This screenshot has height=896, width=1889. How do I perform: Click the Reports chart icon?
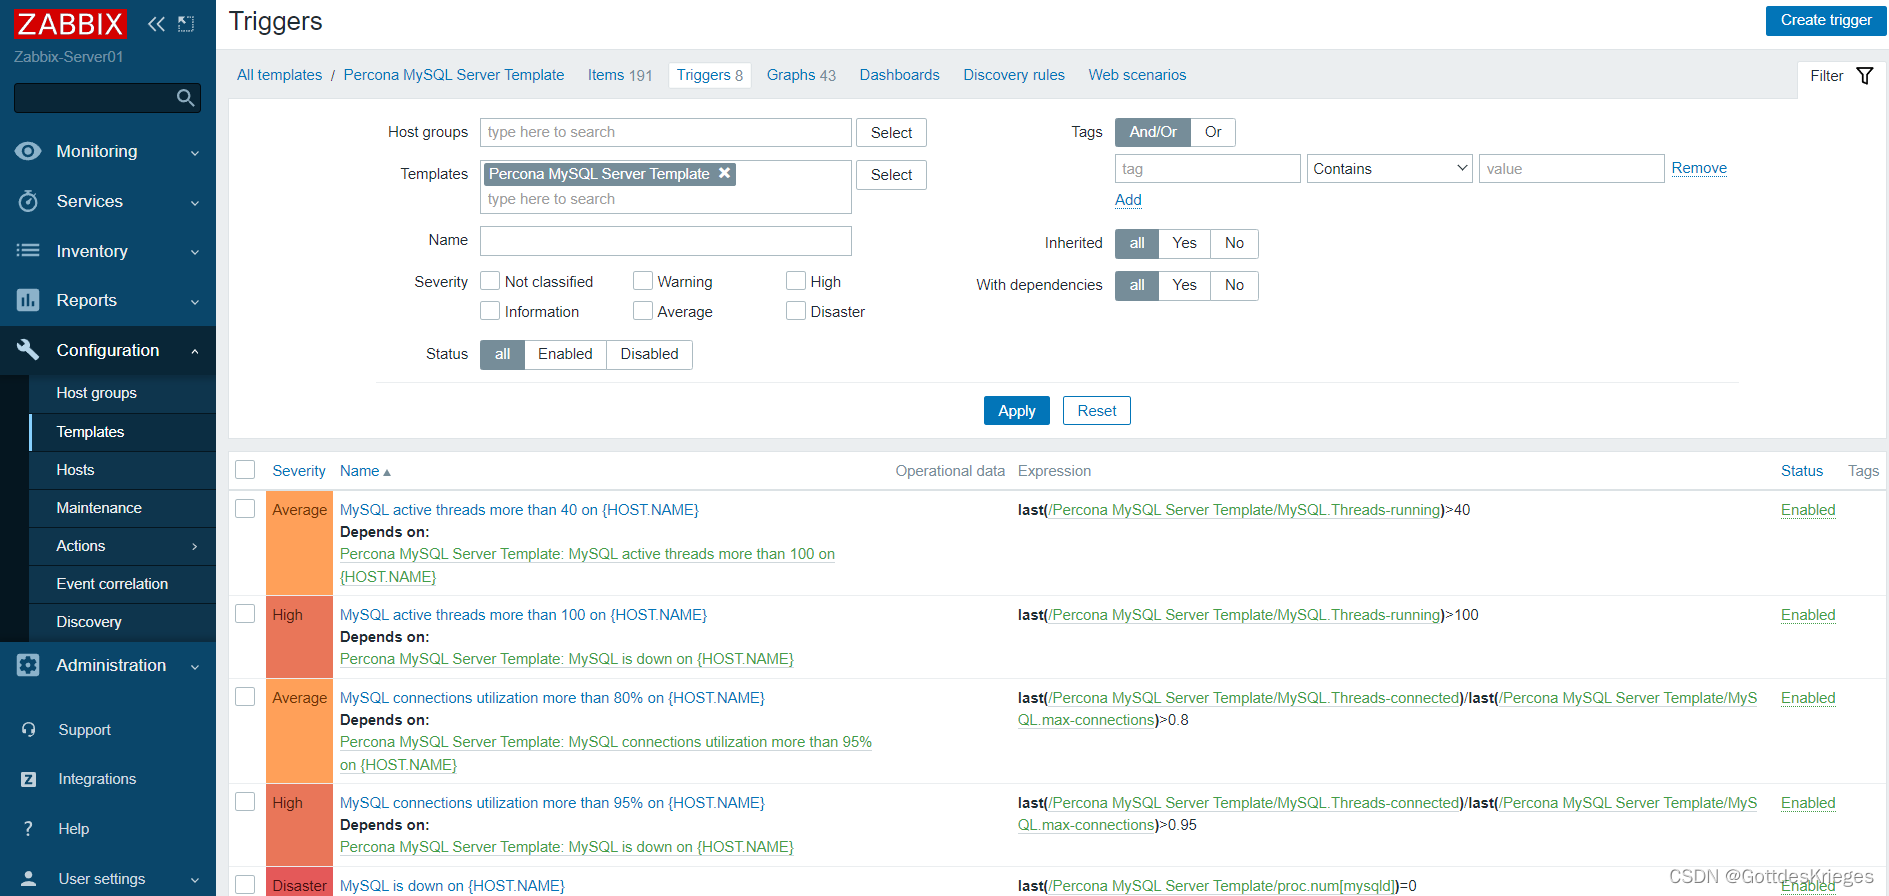pyautogui.click(x=28, y=300)
